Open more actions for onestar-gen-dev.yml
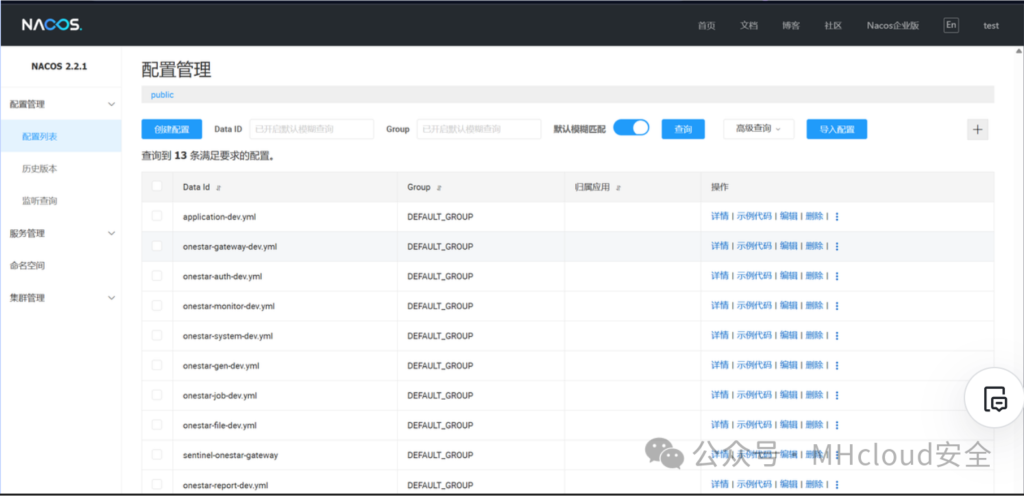This screenshot has height=496, width=1024. 837,365
